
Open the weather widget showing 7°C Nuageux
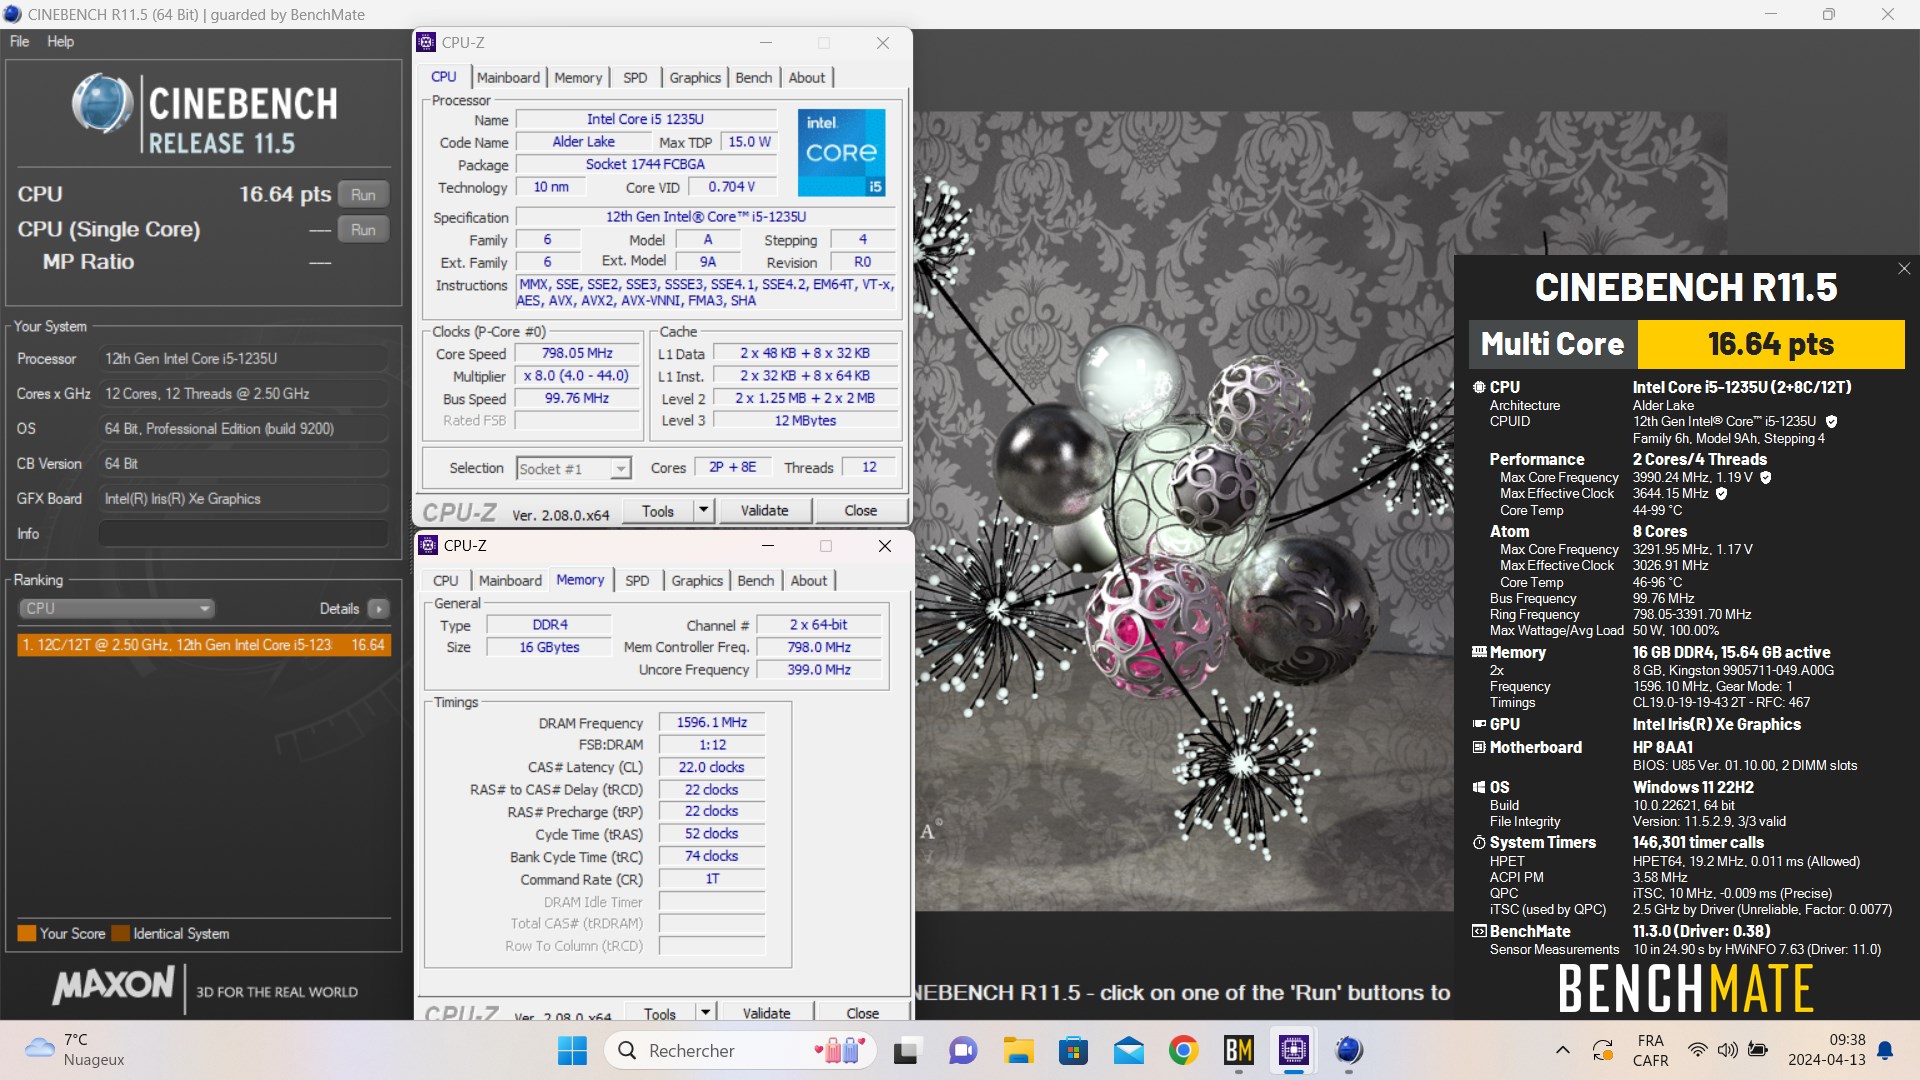(75, 1050)
